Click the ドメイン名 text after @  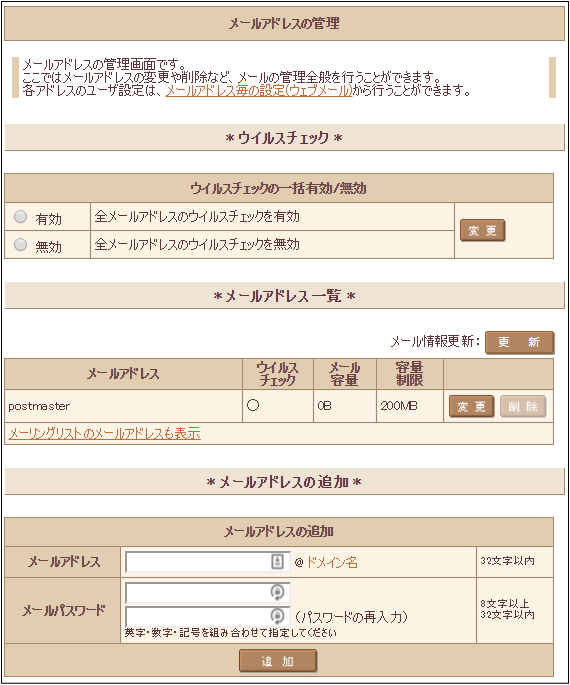tap(332, 562)
